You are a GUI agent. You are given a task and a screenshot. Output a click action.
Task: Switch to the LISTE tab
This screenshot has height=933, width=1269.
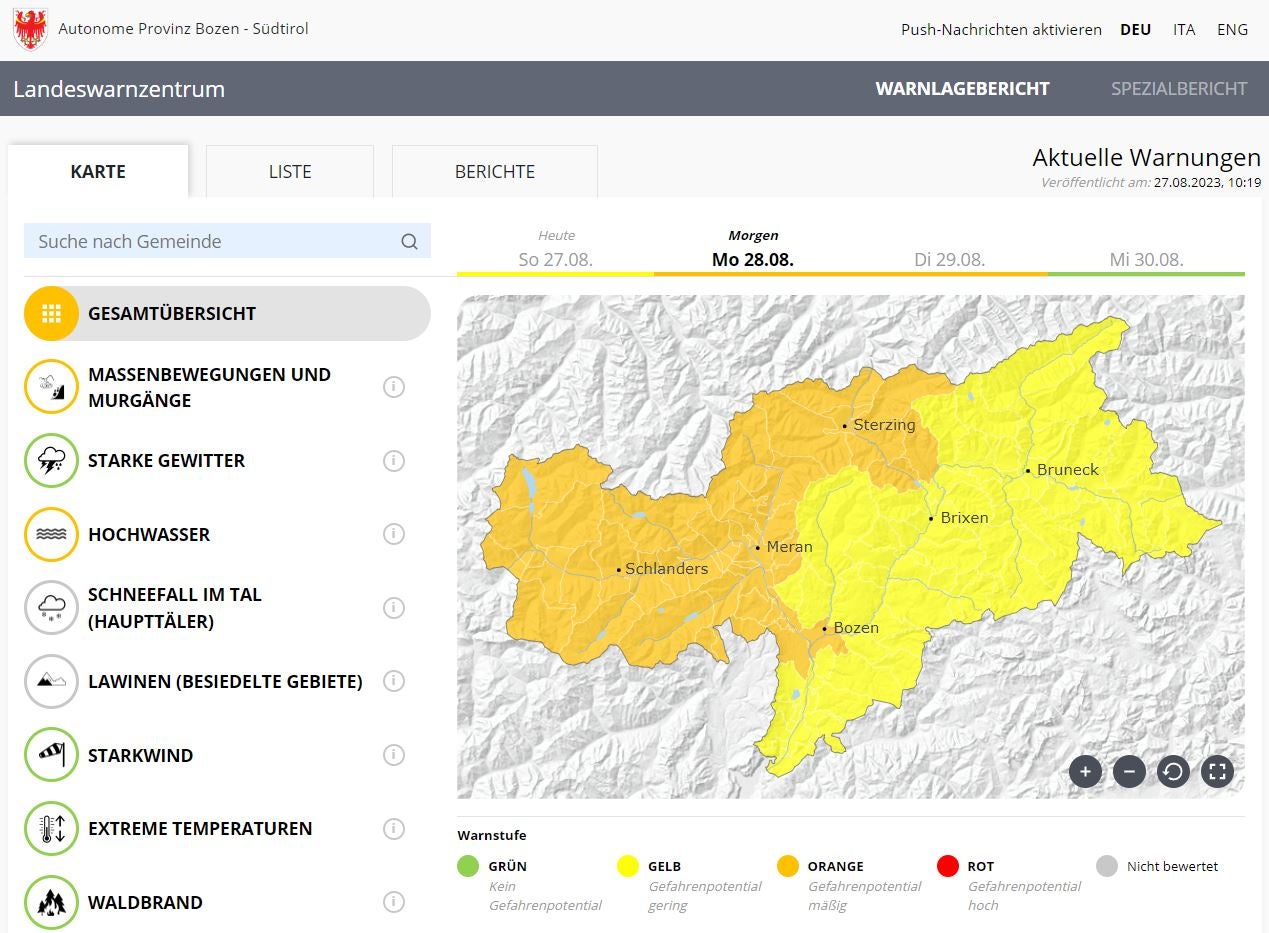(290, 172)
